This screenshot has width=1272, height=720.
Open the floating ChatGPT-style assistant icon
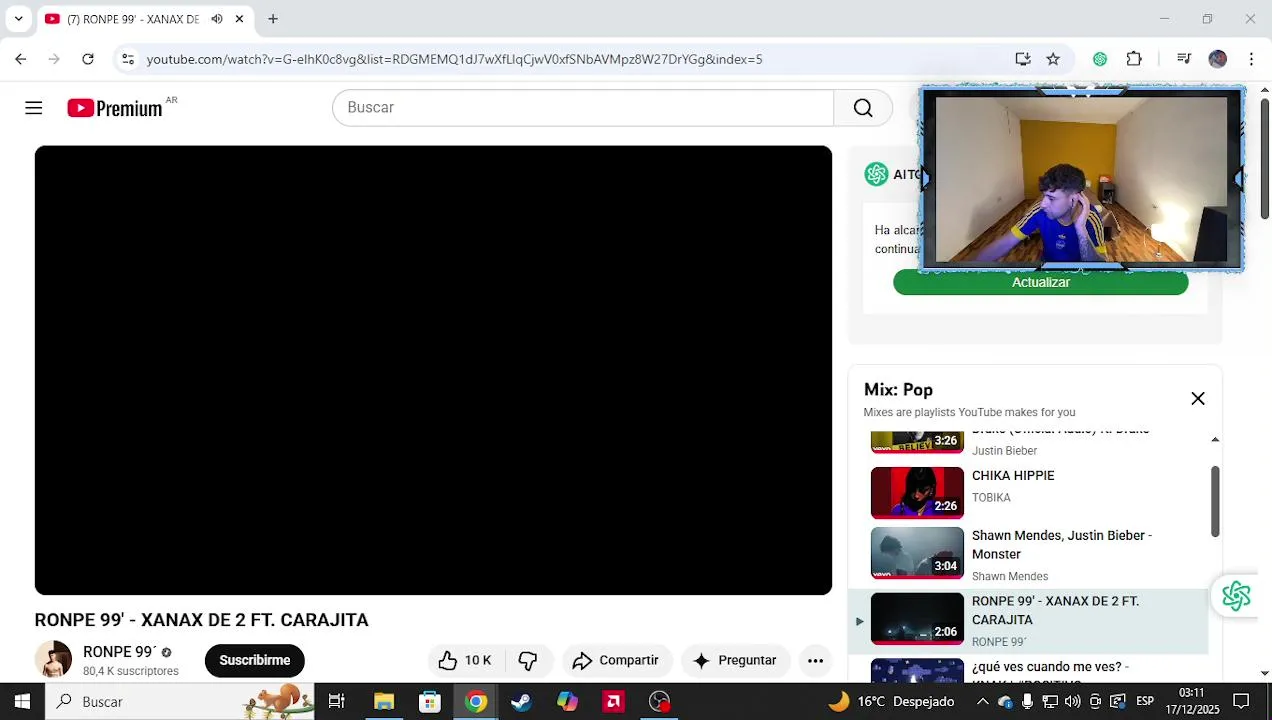(x=1237, y=596)
